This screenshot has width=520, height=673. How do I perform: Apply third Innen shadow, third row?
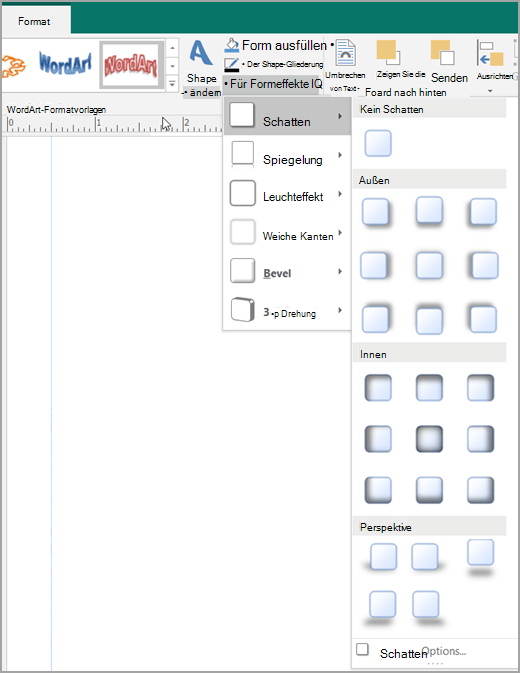click(481, 490)
